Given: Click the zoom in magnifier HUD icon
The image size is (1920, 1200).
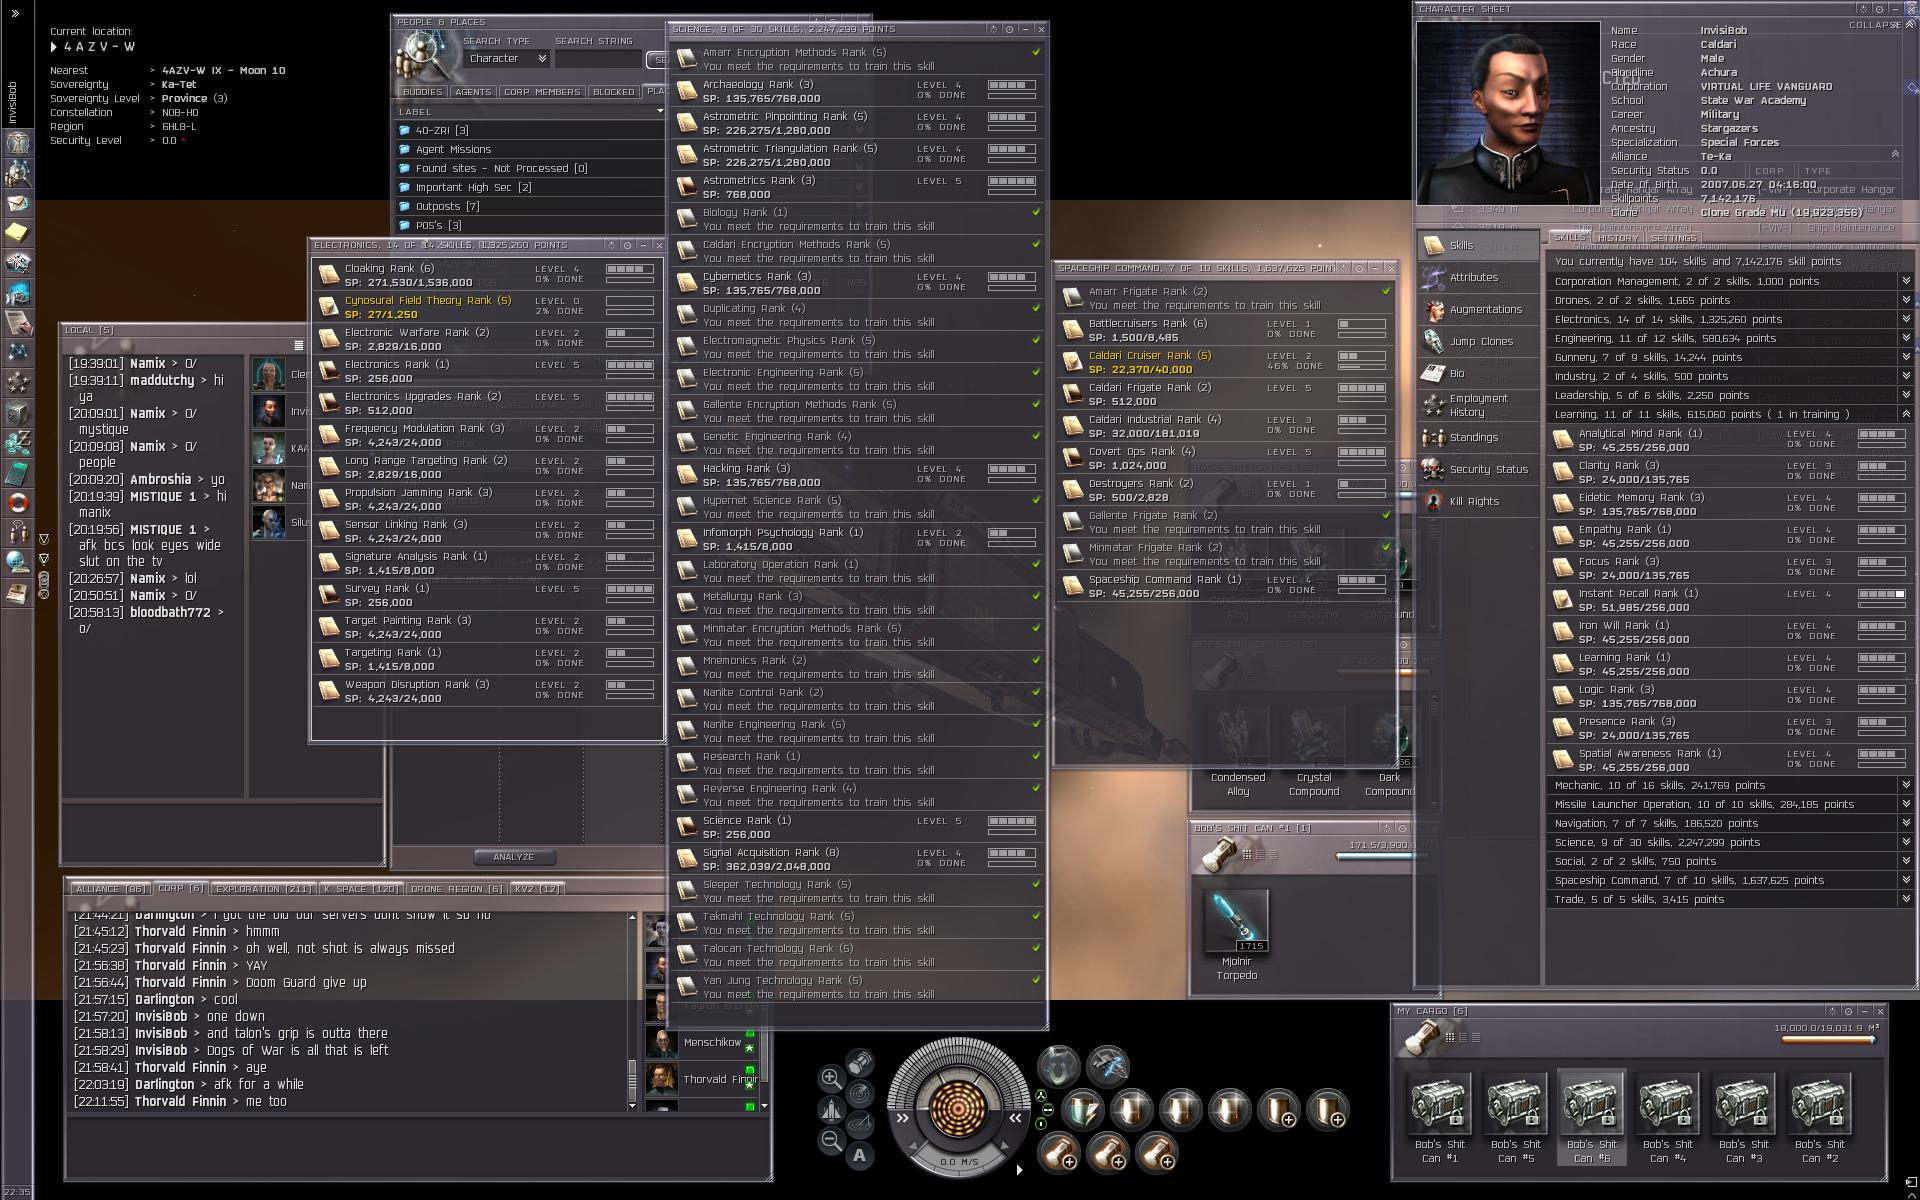Looking at the screenshot, I should pos(830,1078).
